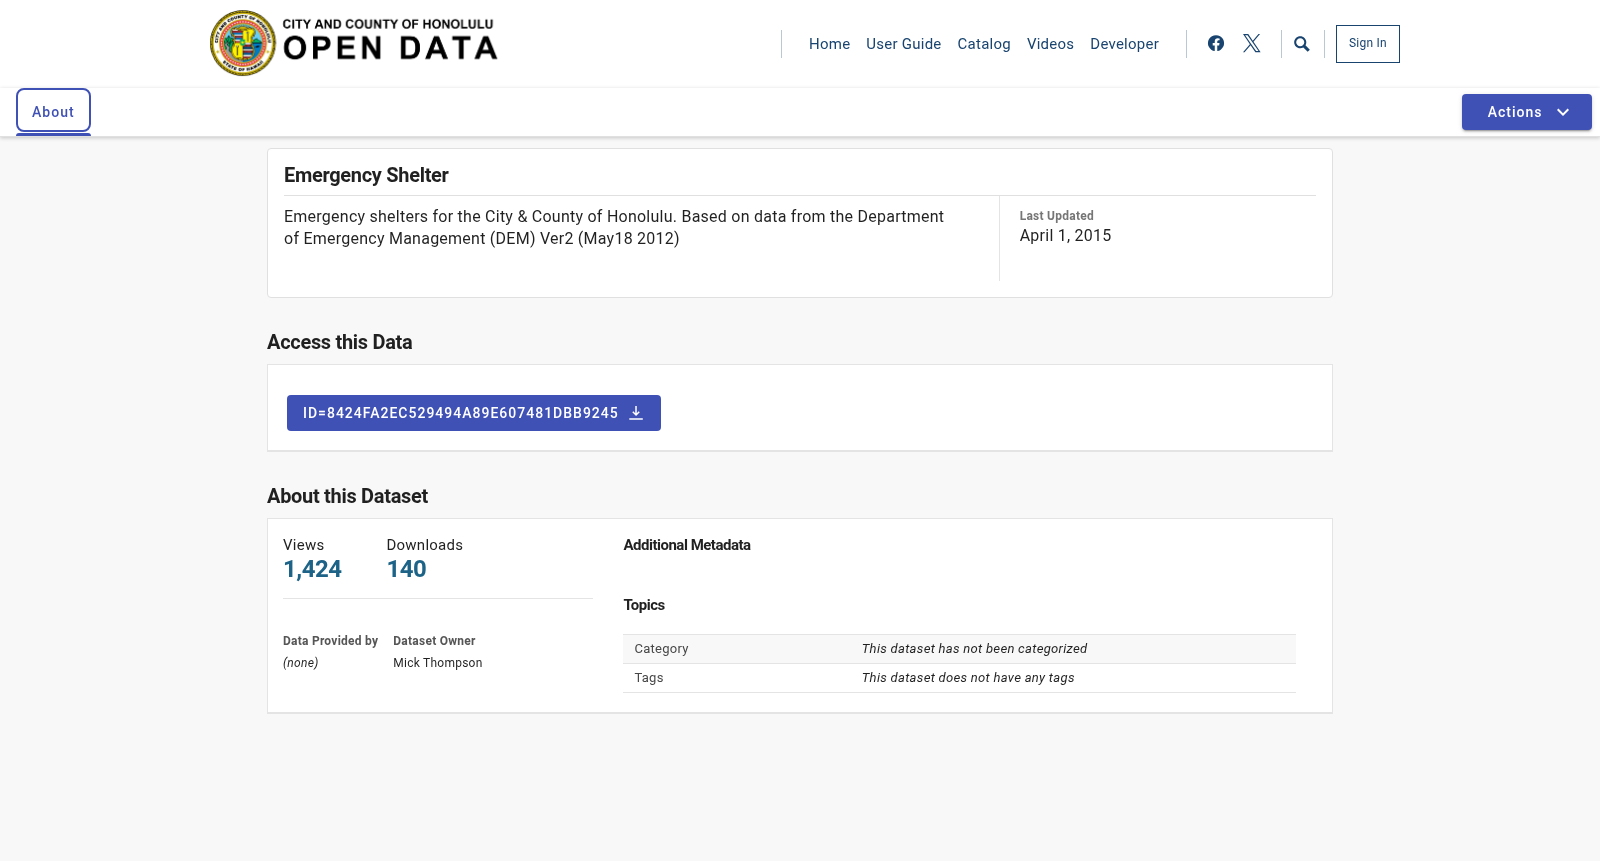Open the Facebook page icon

pos(1216,43)
